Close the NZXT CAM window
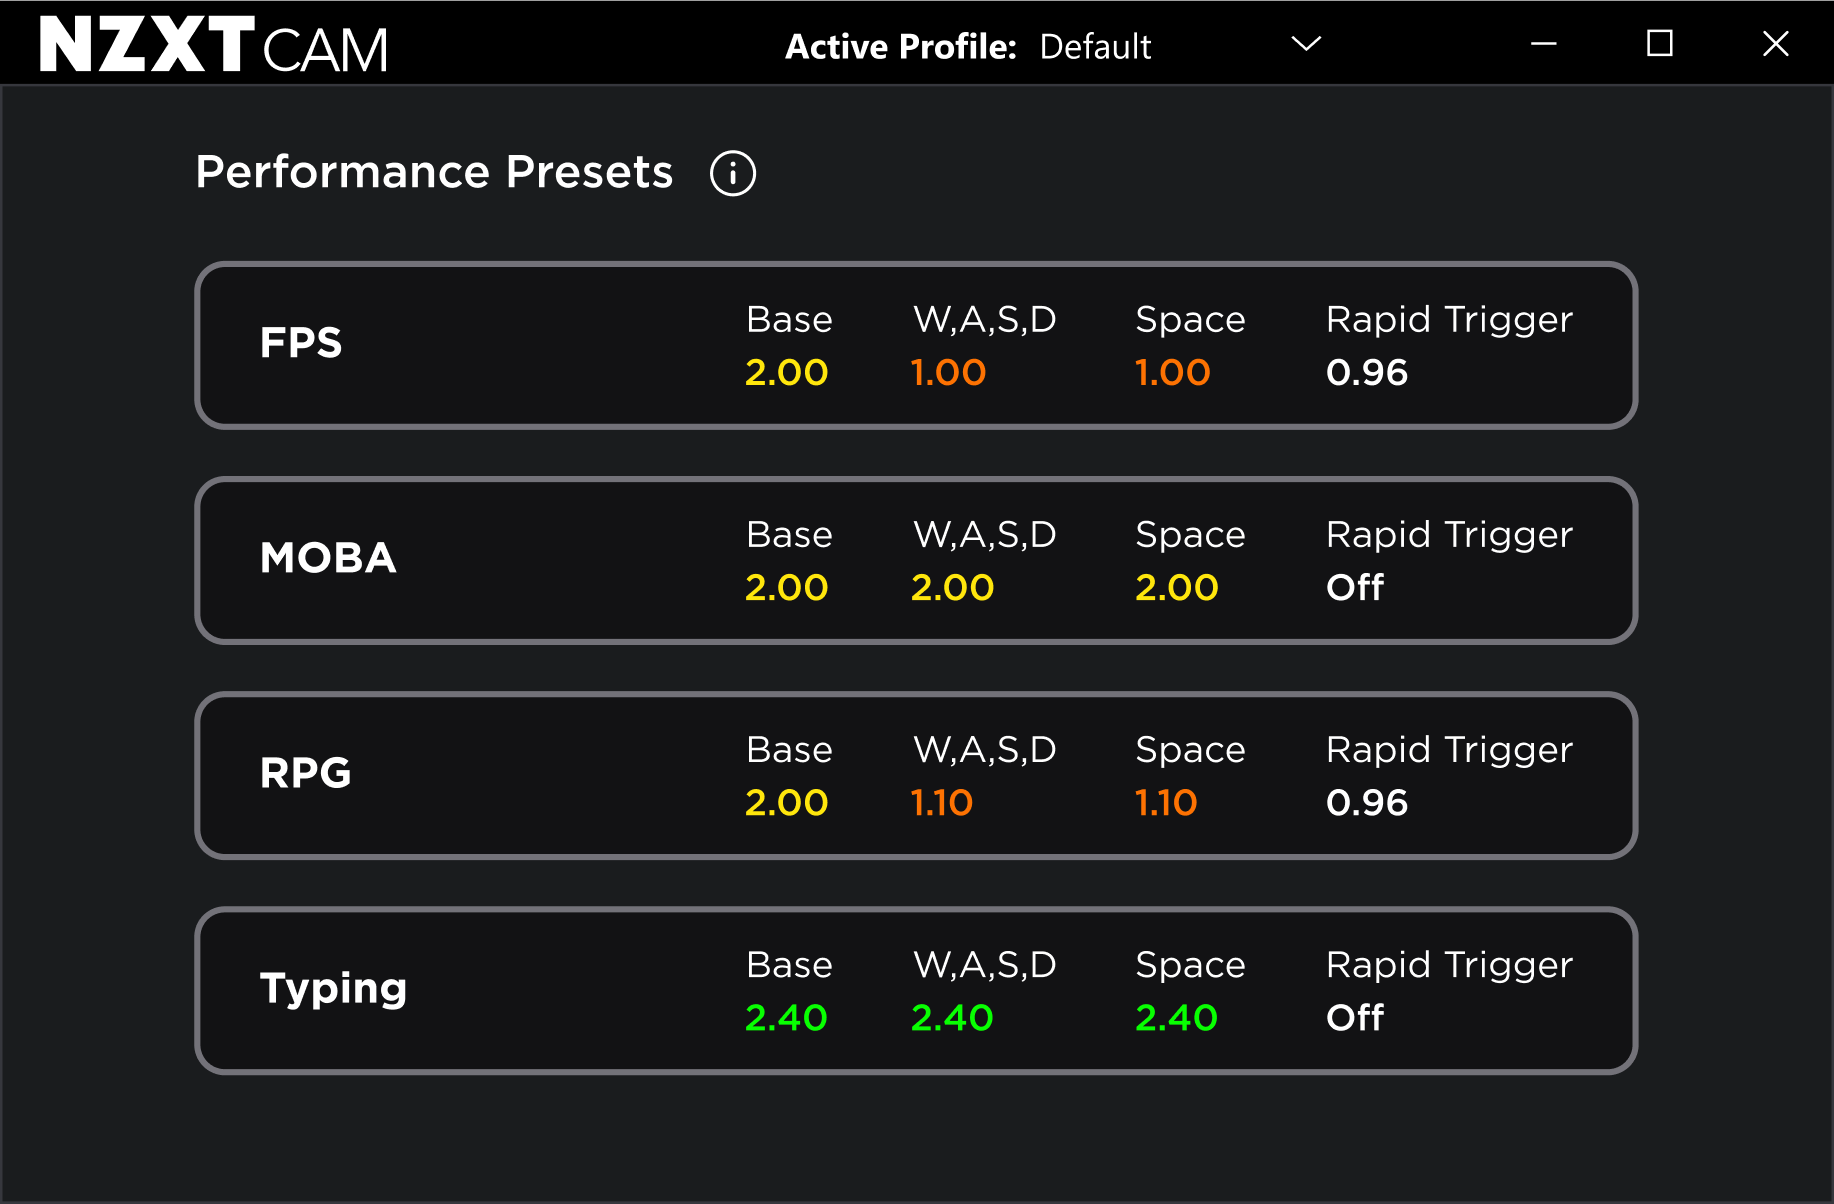 1775,44
